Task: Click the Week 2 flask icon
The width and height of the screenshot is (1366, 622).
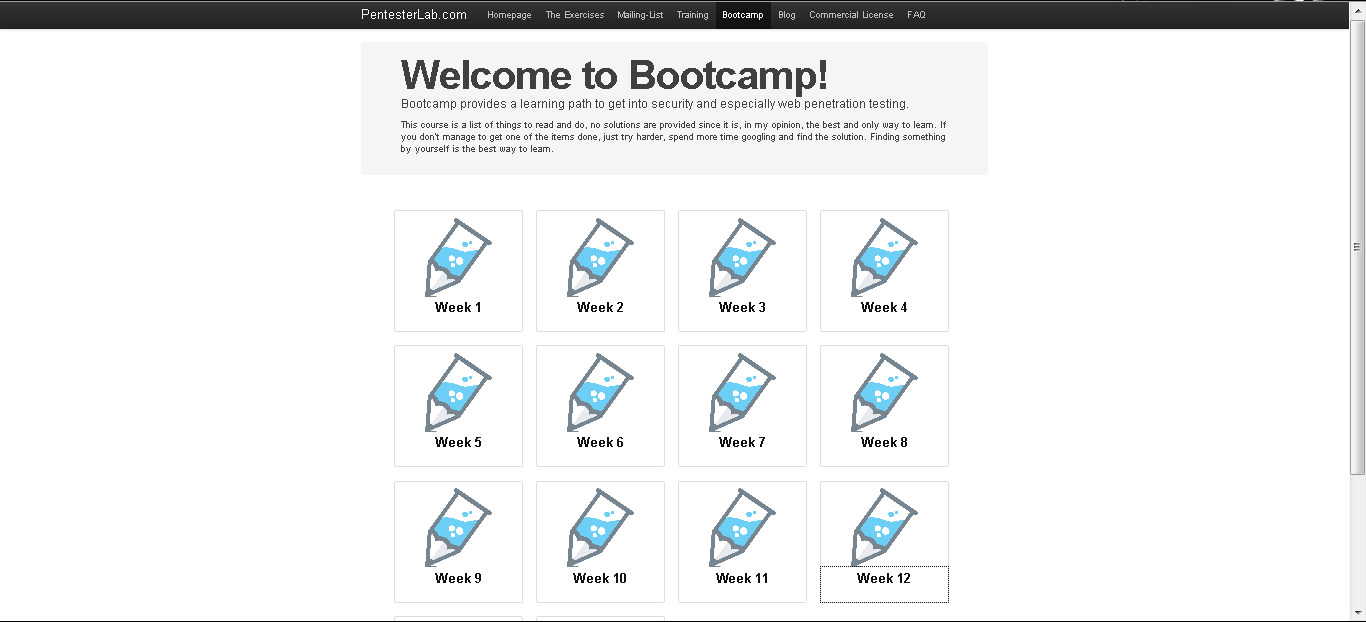Action: (x=600, y=257)
